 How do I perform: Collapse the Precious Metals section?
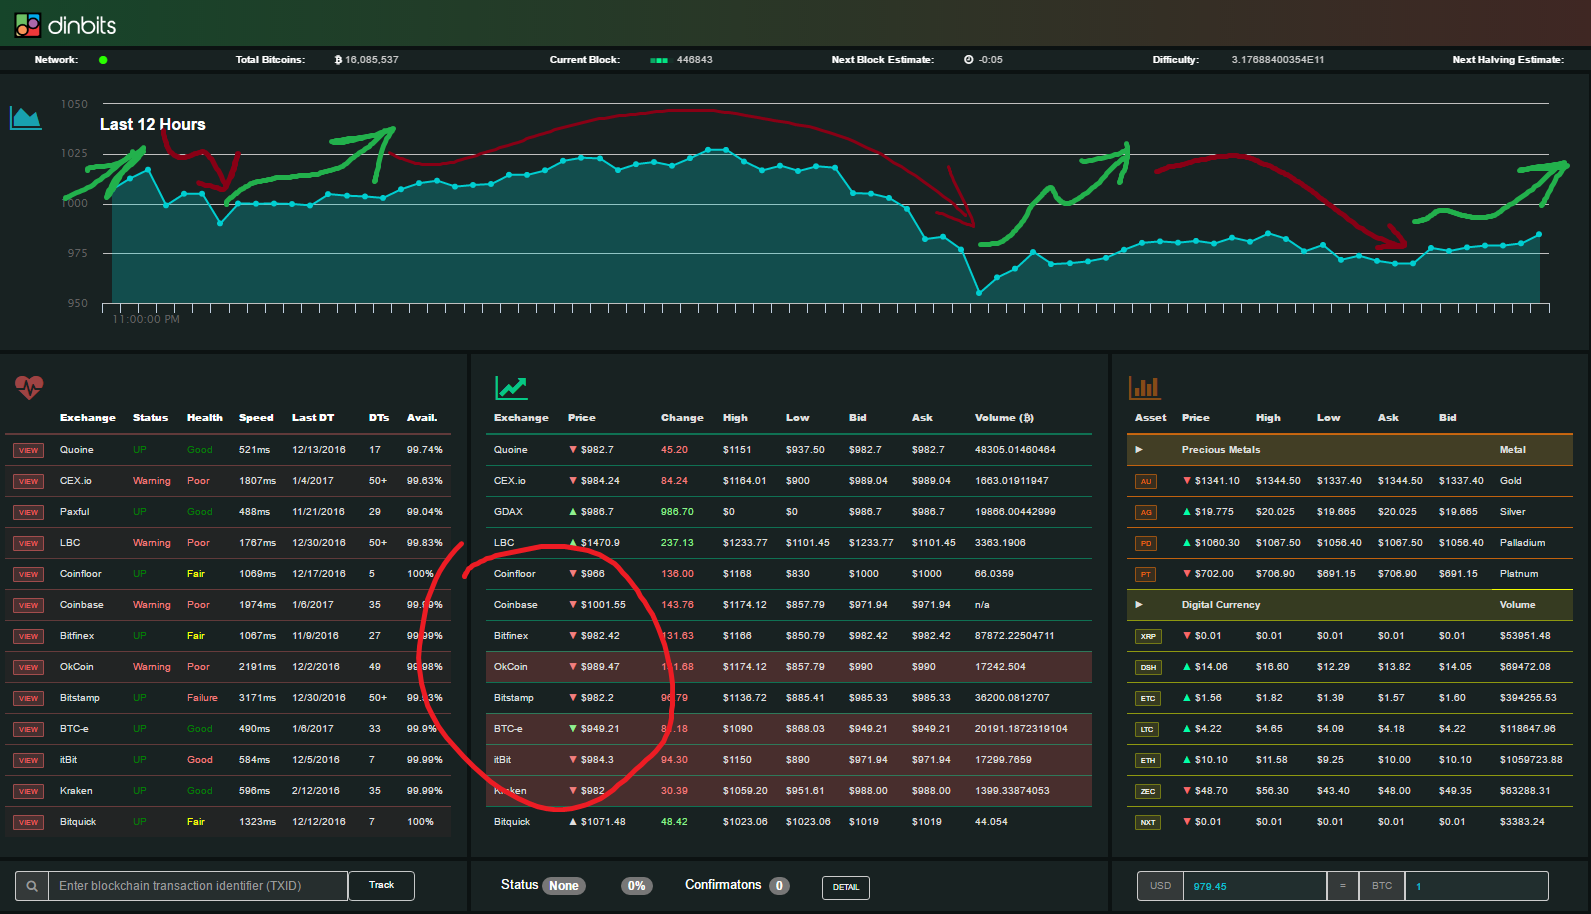(x=1139, y=450)
